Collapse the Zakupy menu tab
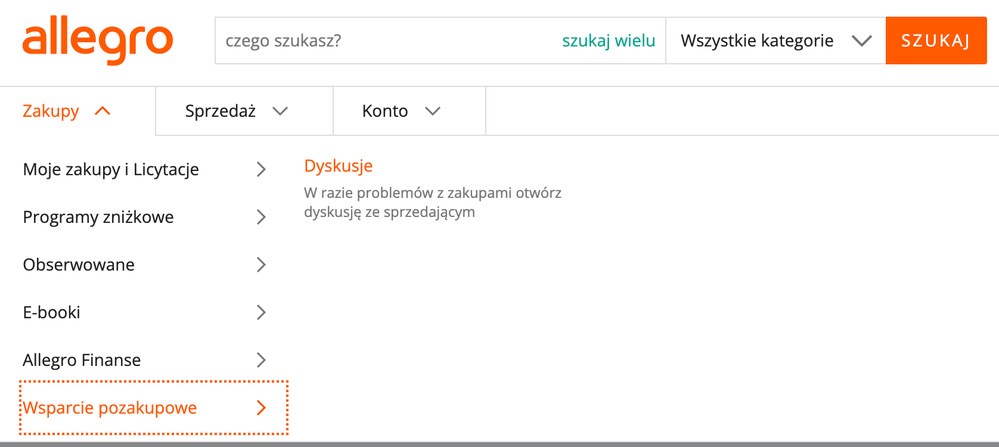999x447 pixels. (78, 111)
